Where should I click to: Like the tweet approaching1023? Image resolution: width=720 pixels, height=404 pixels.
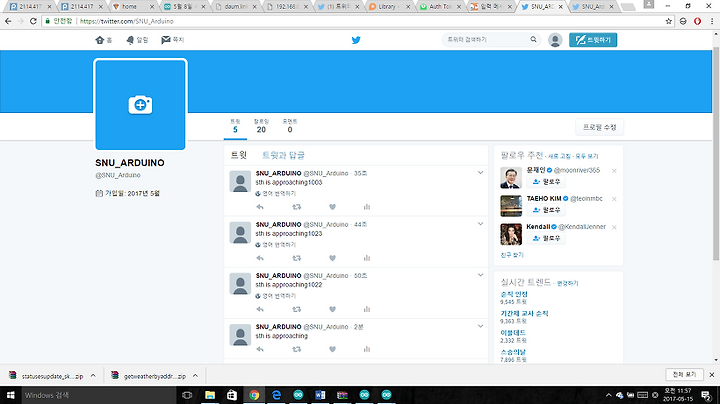tap(332, 258)
